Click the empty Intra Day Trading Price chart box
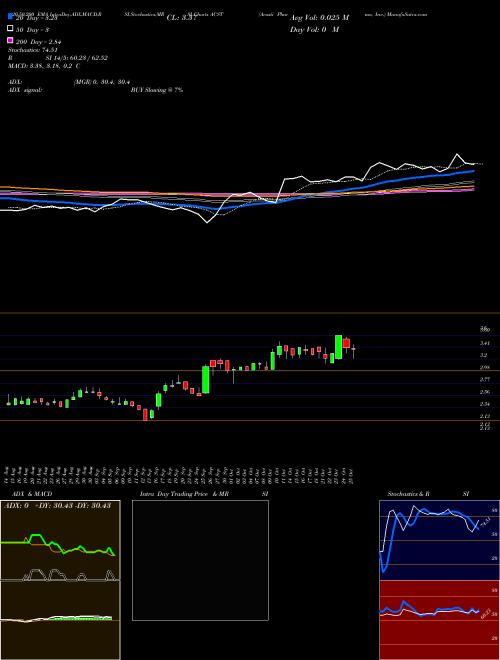 (x=200, y=560)
